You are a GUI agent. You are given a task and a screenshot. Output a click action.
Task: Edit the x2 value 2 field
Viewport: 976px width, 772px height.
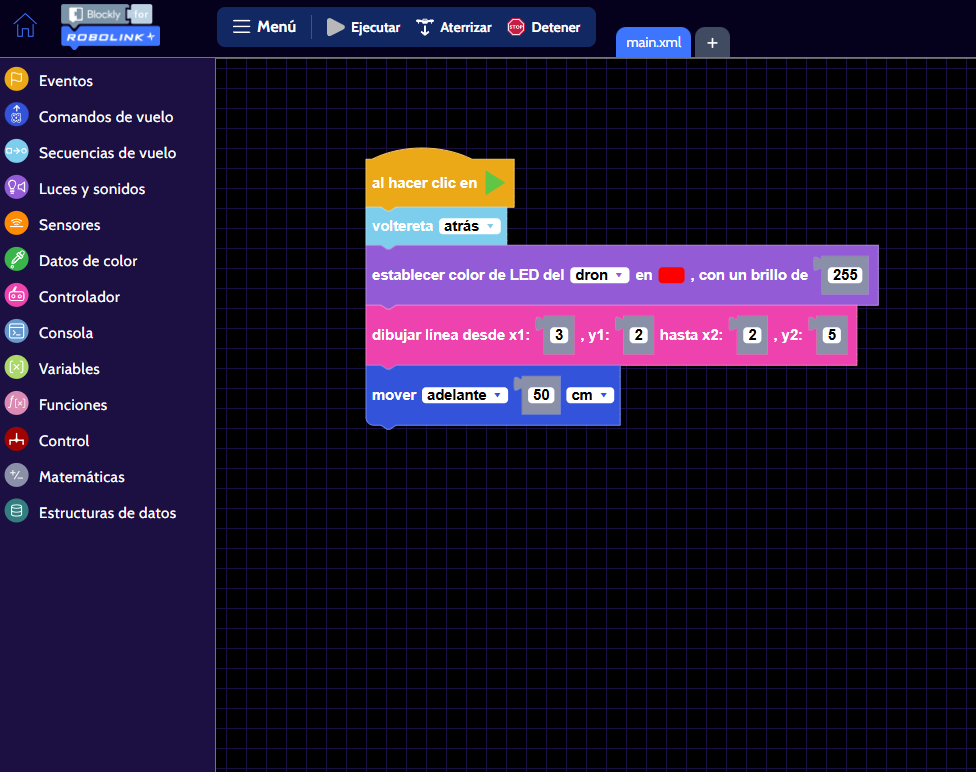click(x=753, y=335)
